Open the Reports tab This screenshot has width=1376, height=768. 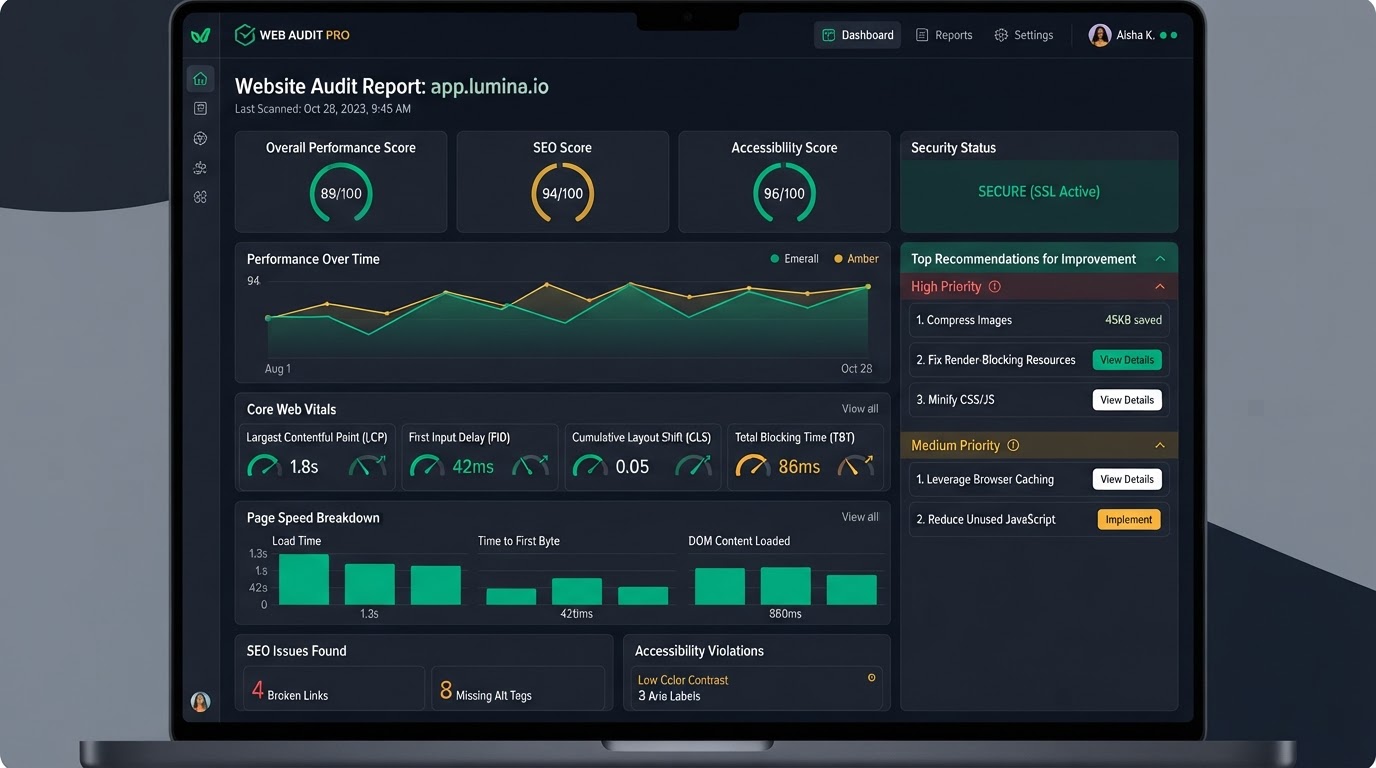(944, 35)
